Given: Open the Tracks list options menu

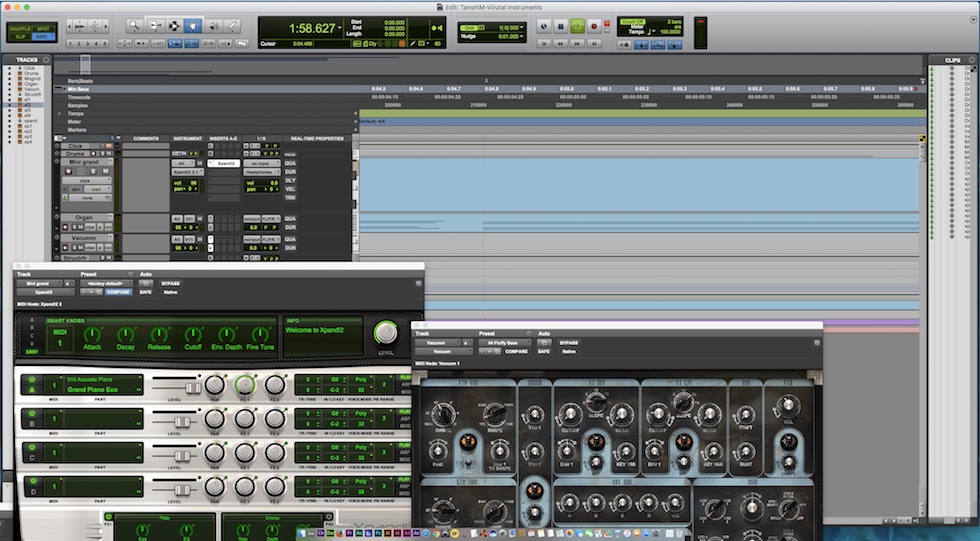Looking at the screenshot, I should coord(46,60).
